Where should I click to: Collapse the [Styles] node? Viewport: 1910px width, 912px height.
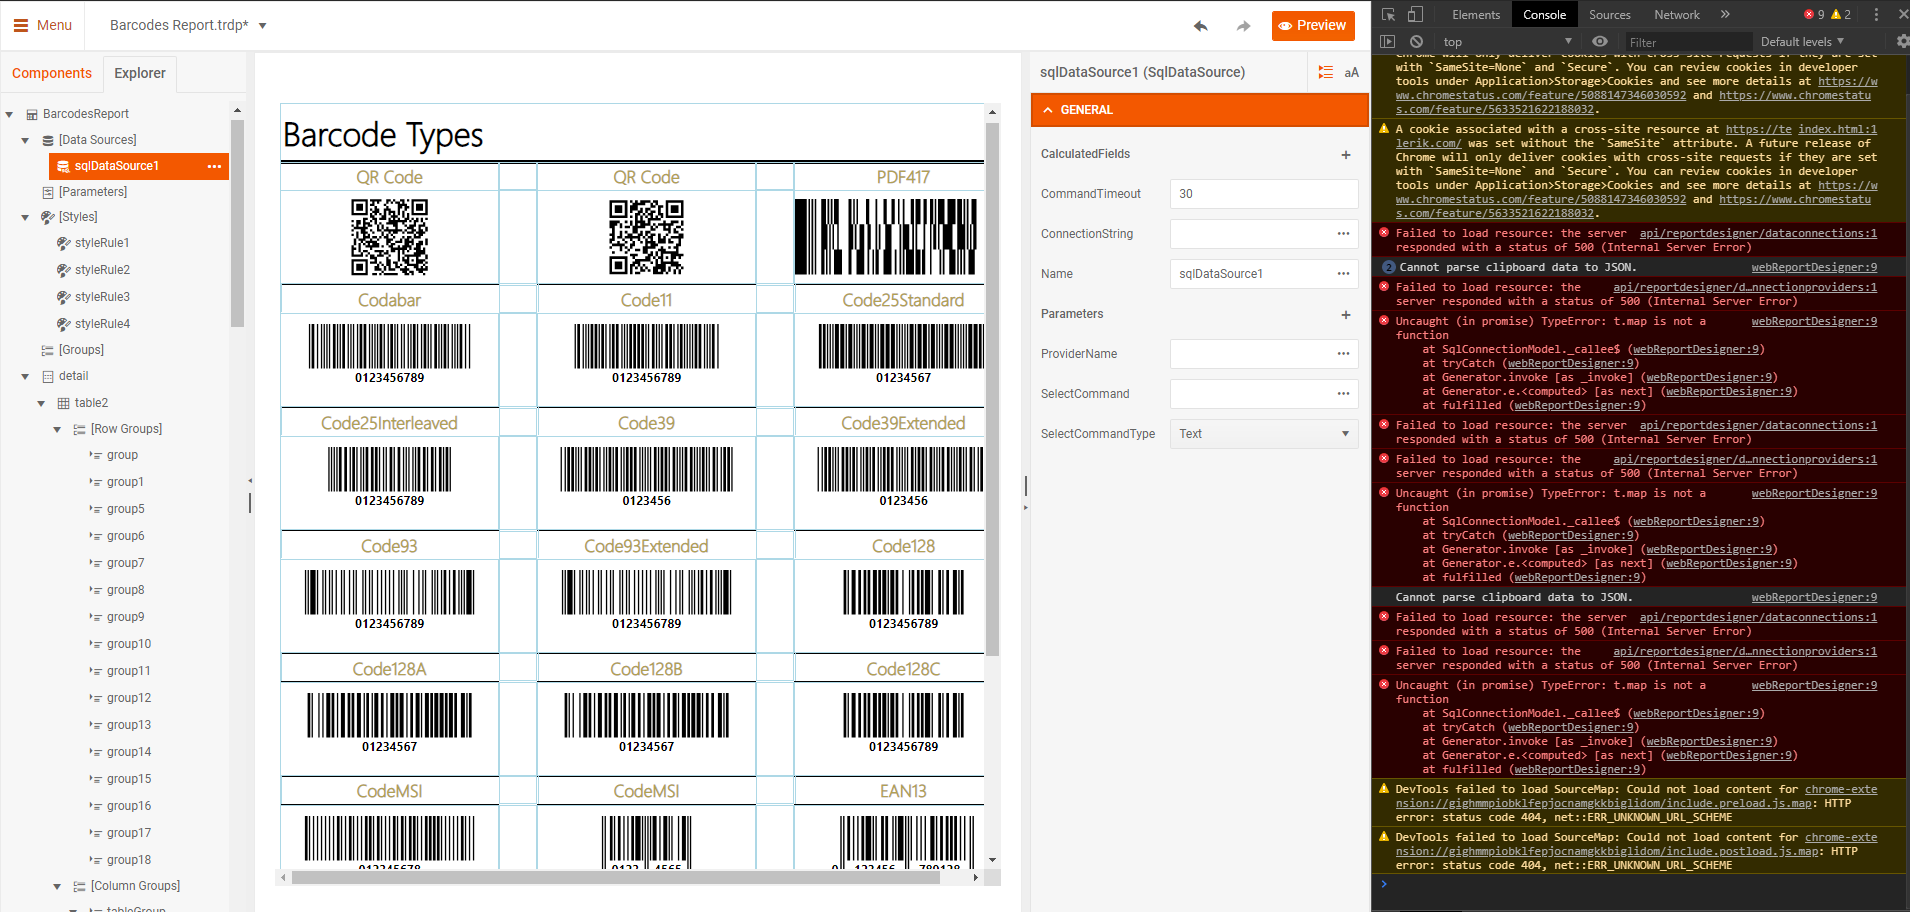[x=25, y=217]
